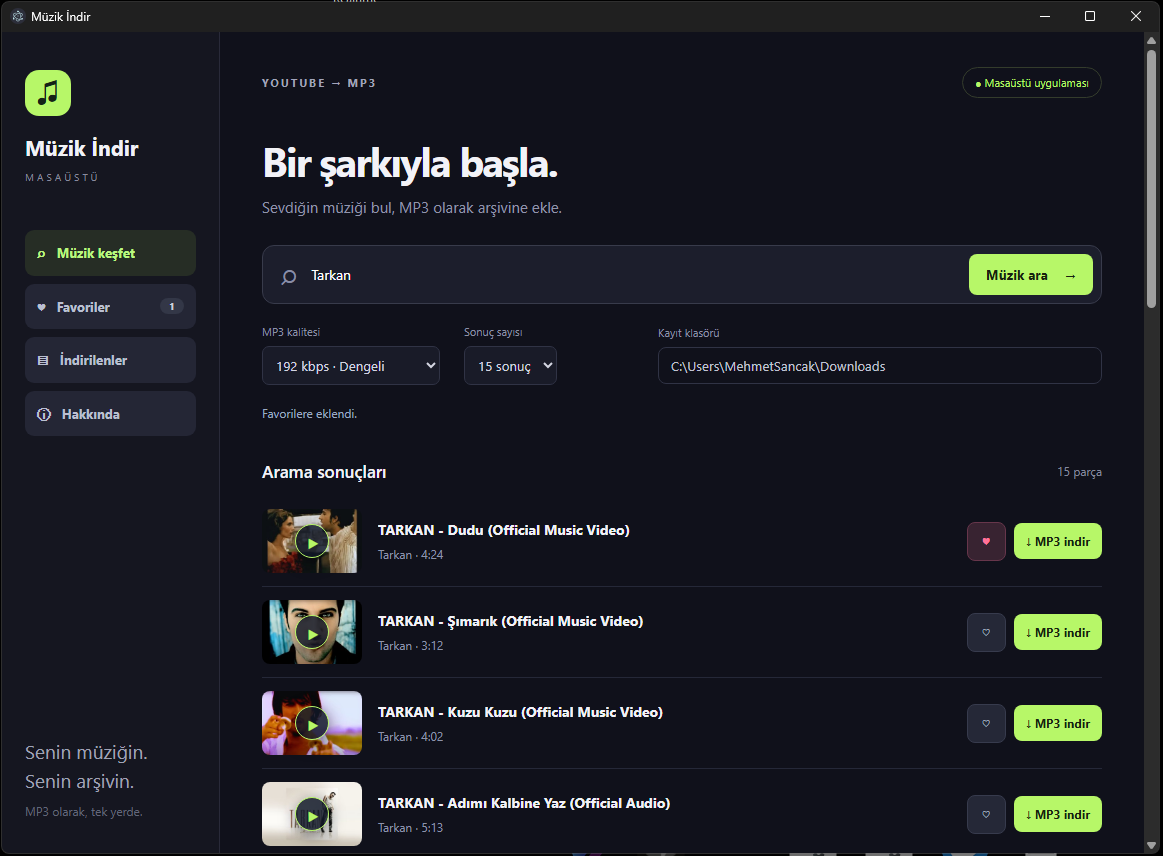The image size is (1163, 856).
Task: Favorite Adımı Kalbine Yaz with heart
Action: (986, 814)
